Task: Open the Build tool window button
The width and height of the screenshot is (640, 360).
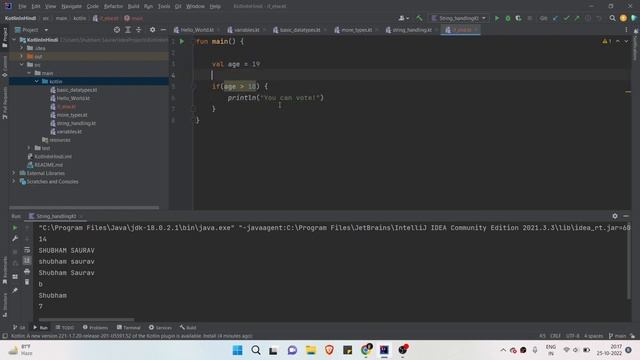Action: 188,327
